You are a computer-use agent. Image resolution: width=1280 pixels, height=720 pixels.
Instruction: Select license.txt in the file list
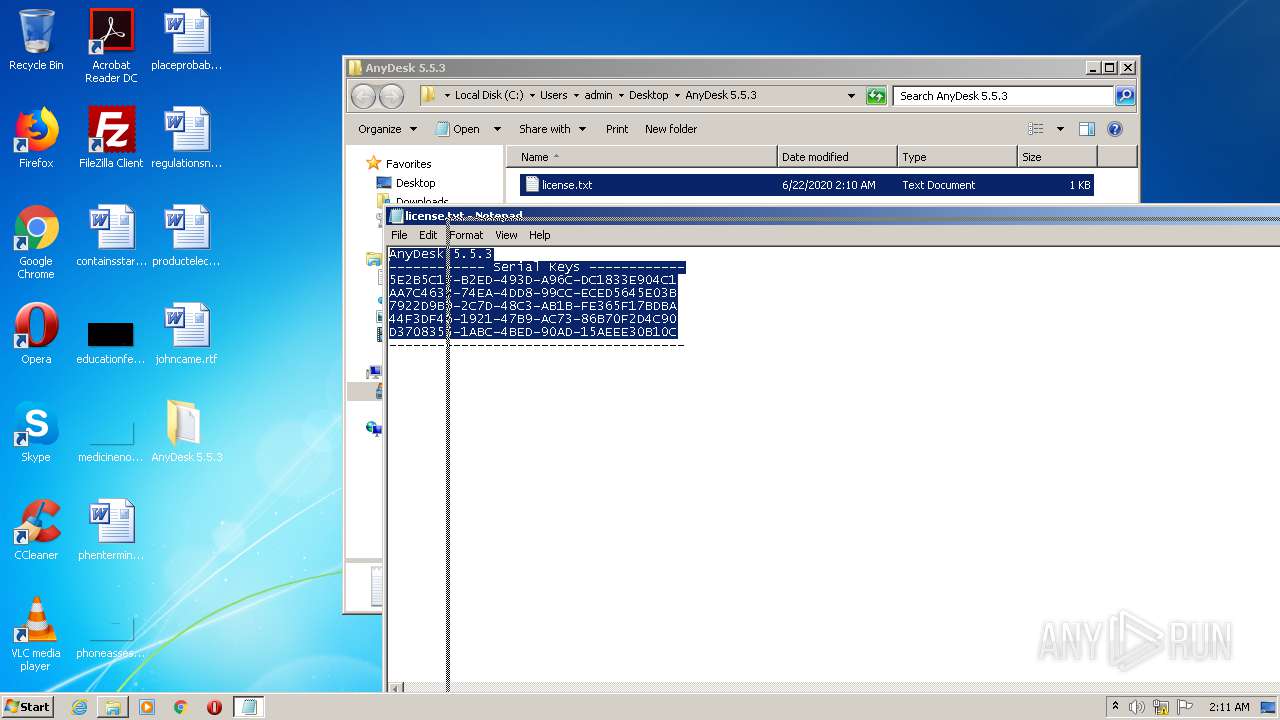coord(806,185)
